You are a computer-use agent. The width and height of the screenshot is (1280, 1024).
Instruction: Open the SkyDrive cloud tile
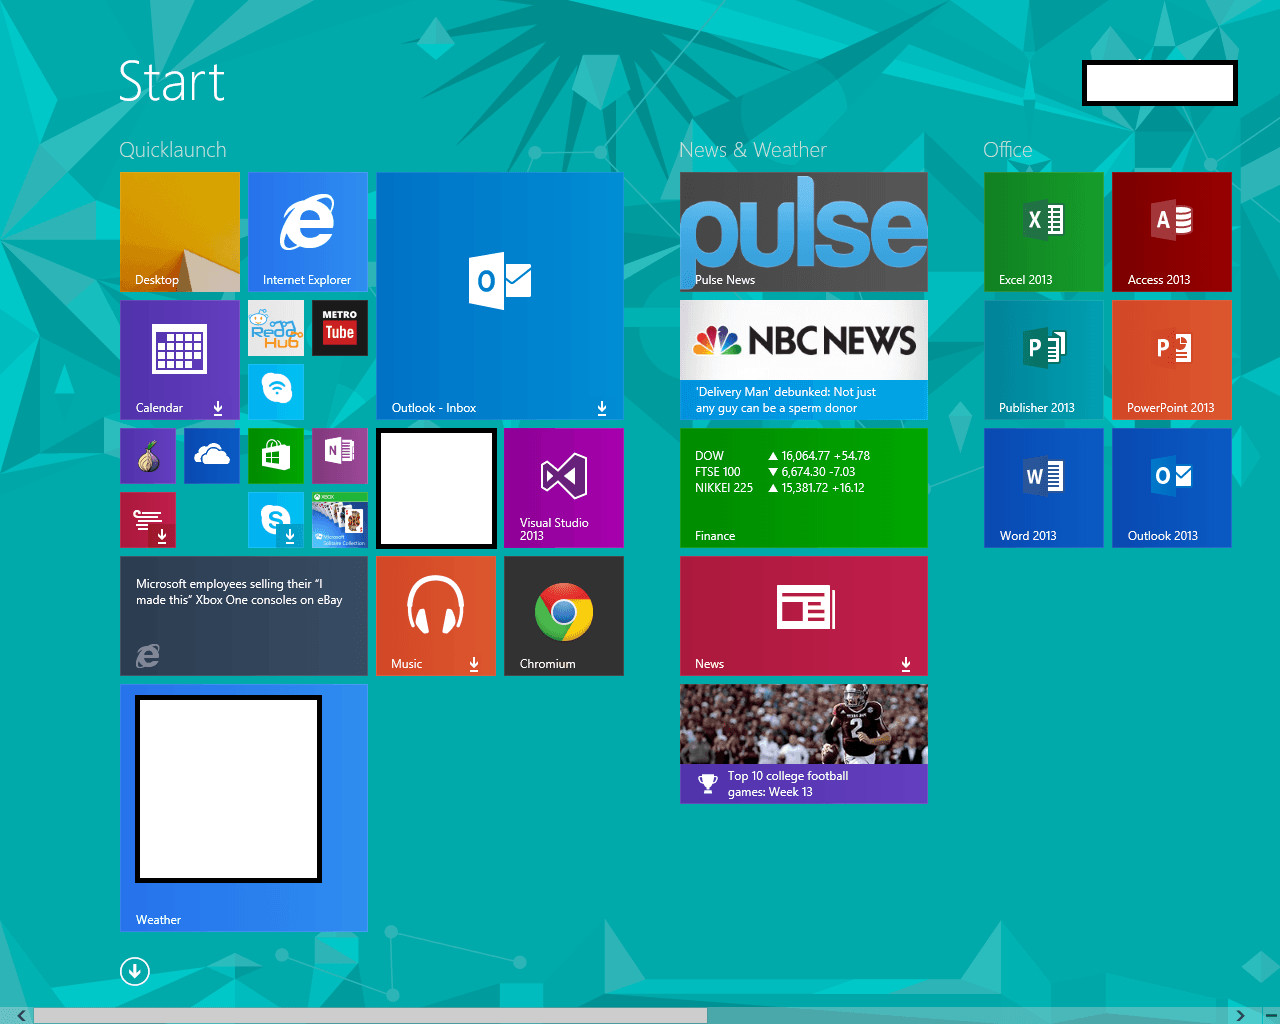(212, 456)
